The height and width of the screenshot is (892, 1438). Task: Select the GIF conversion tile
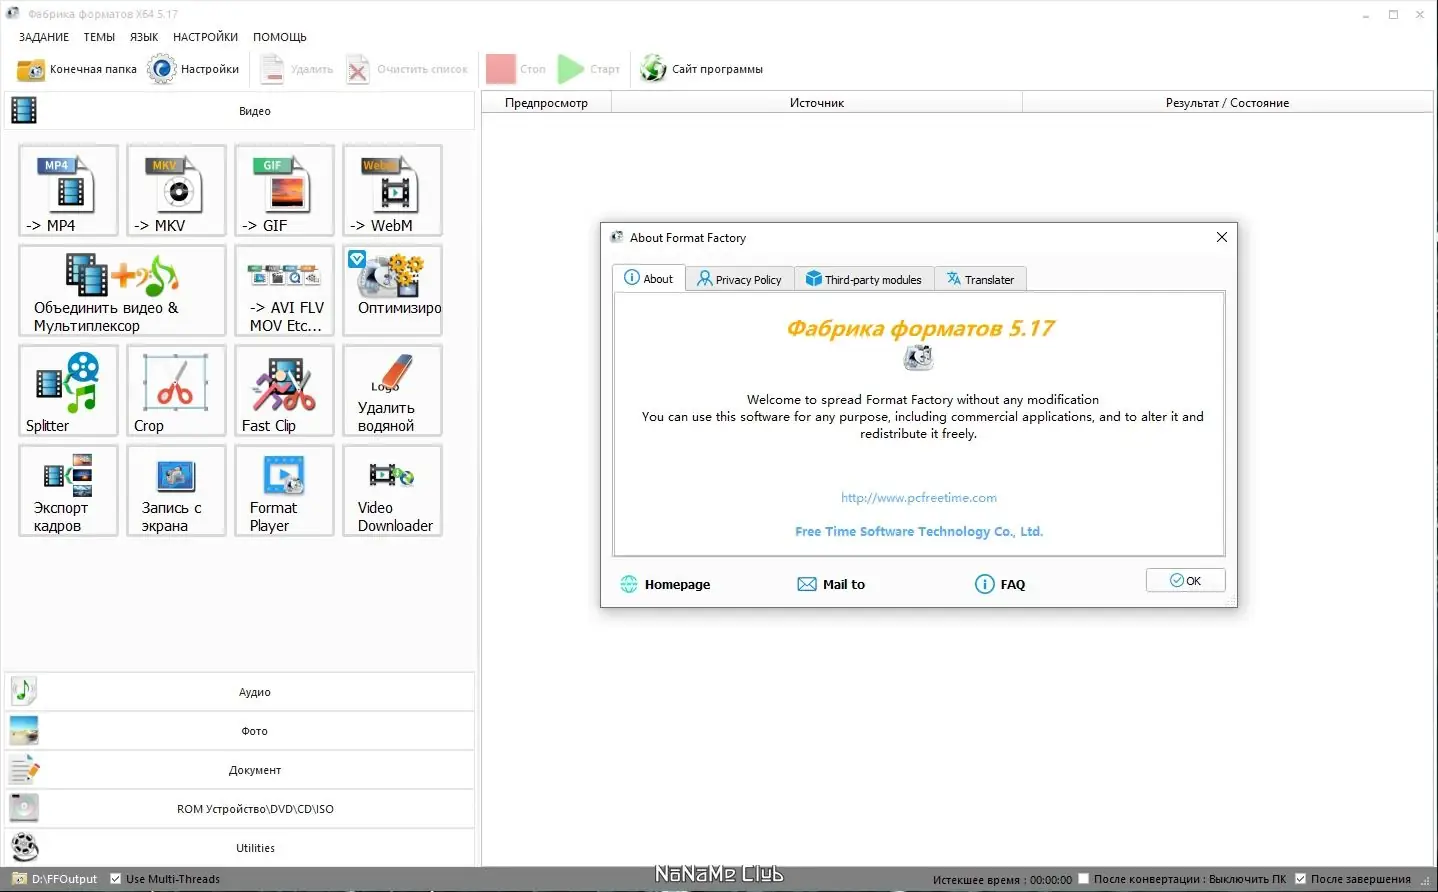click(x=284, y=190)
